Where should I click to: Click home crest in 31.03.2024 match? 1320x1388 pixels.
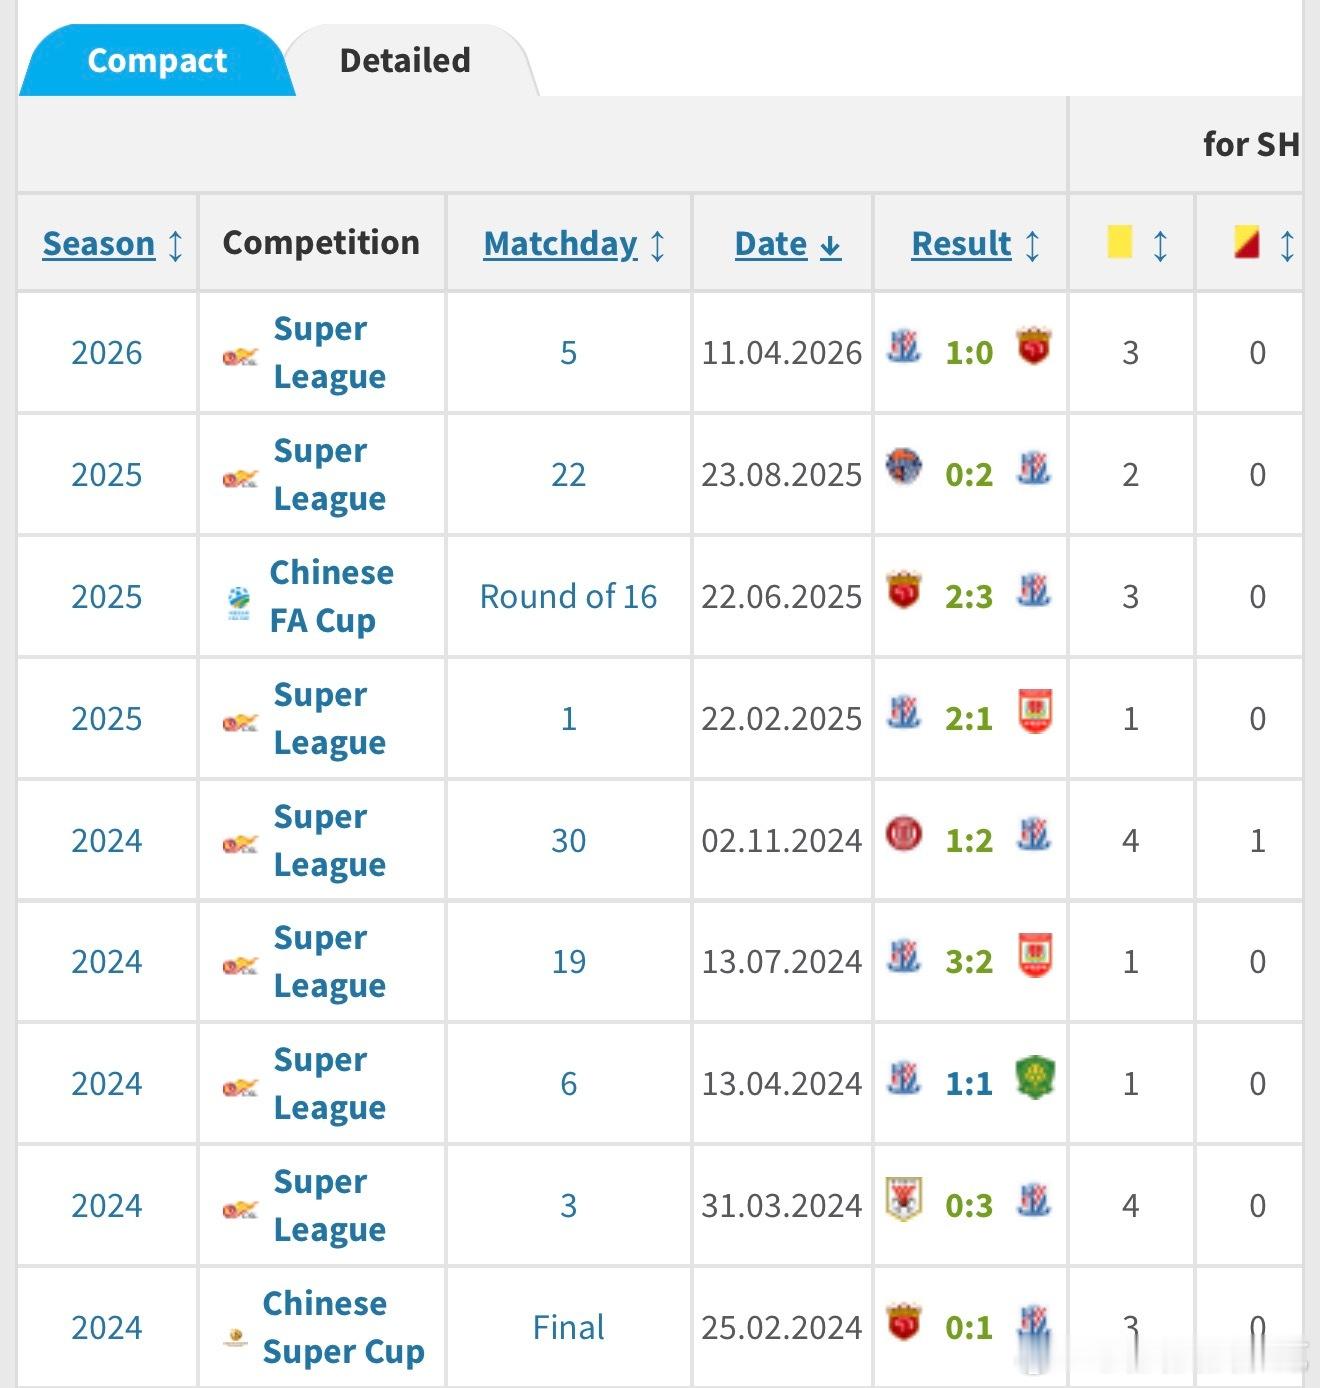tap(904, 1200)
